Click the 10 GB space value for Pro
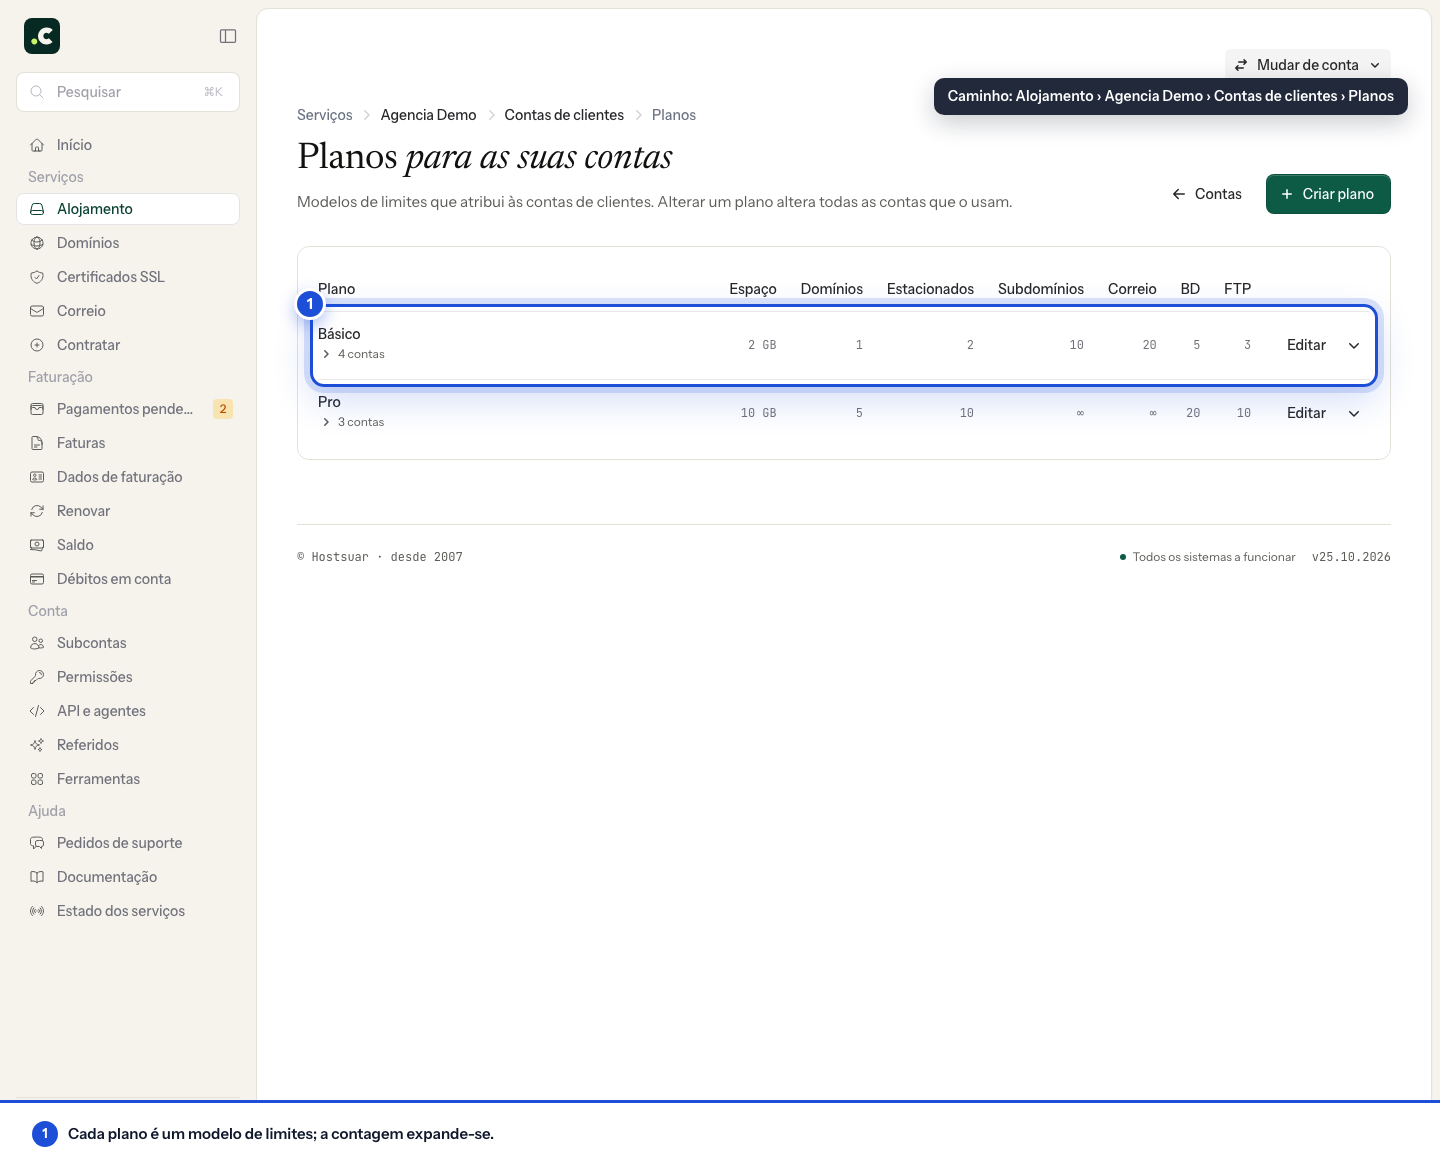Viewport: 1440px width, 1164px height. (758, 413)
